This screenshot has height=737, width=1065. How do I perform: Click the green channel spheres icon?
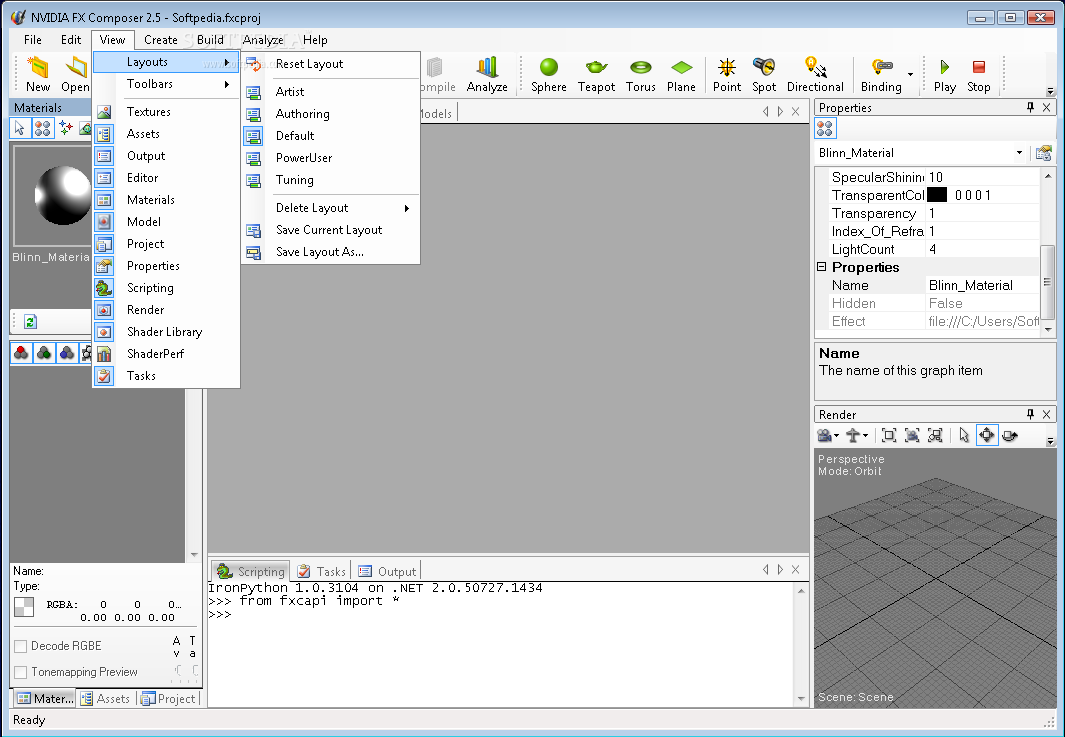[44, 353]
